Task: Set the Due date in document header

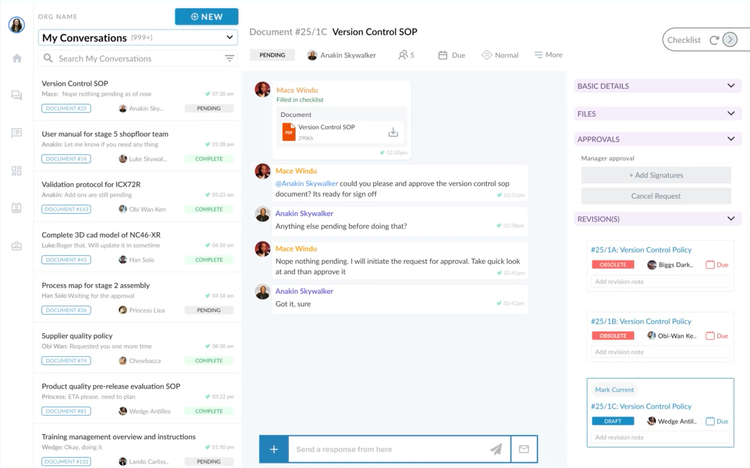Action: (x=452, y=55)
